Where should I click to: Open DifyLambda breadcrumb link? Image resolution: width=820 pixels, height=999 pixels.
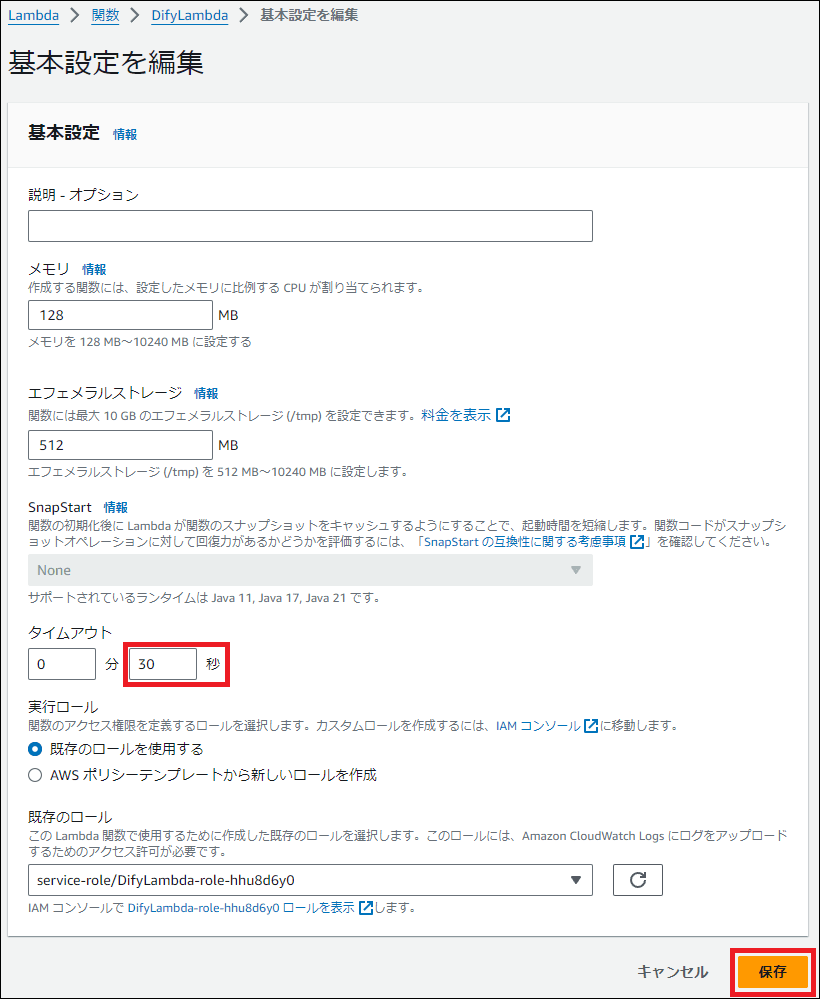coord(189,15)
